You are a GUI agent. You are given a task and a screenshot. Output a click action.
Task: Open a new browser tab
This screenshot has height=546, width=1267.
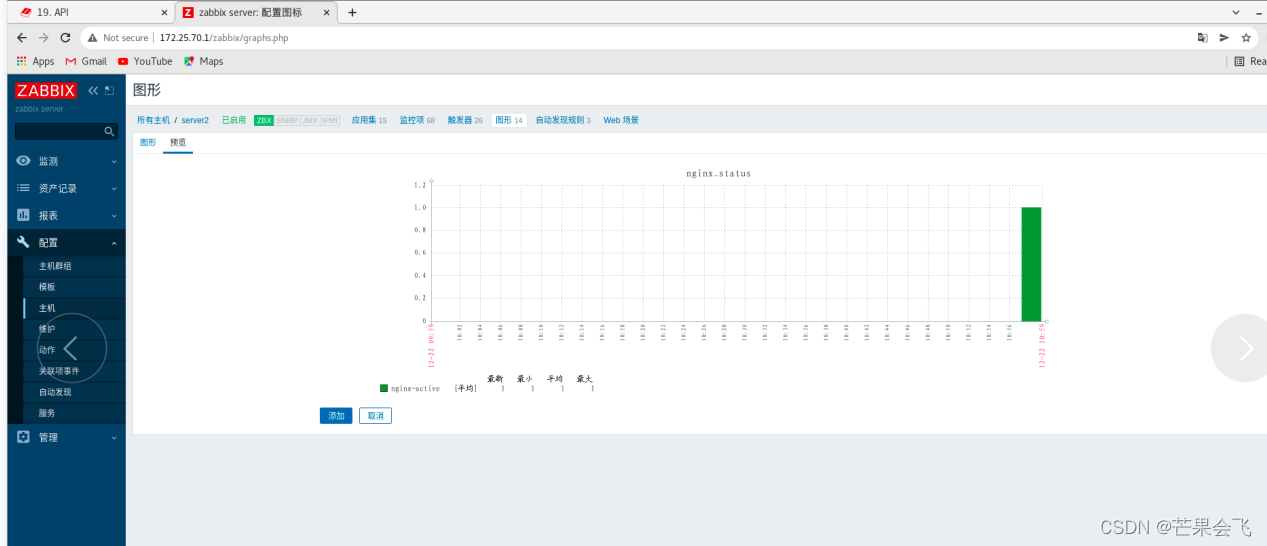tap(352, 12)
